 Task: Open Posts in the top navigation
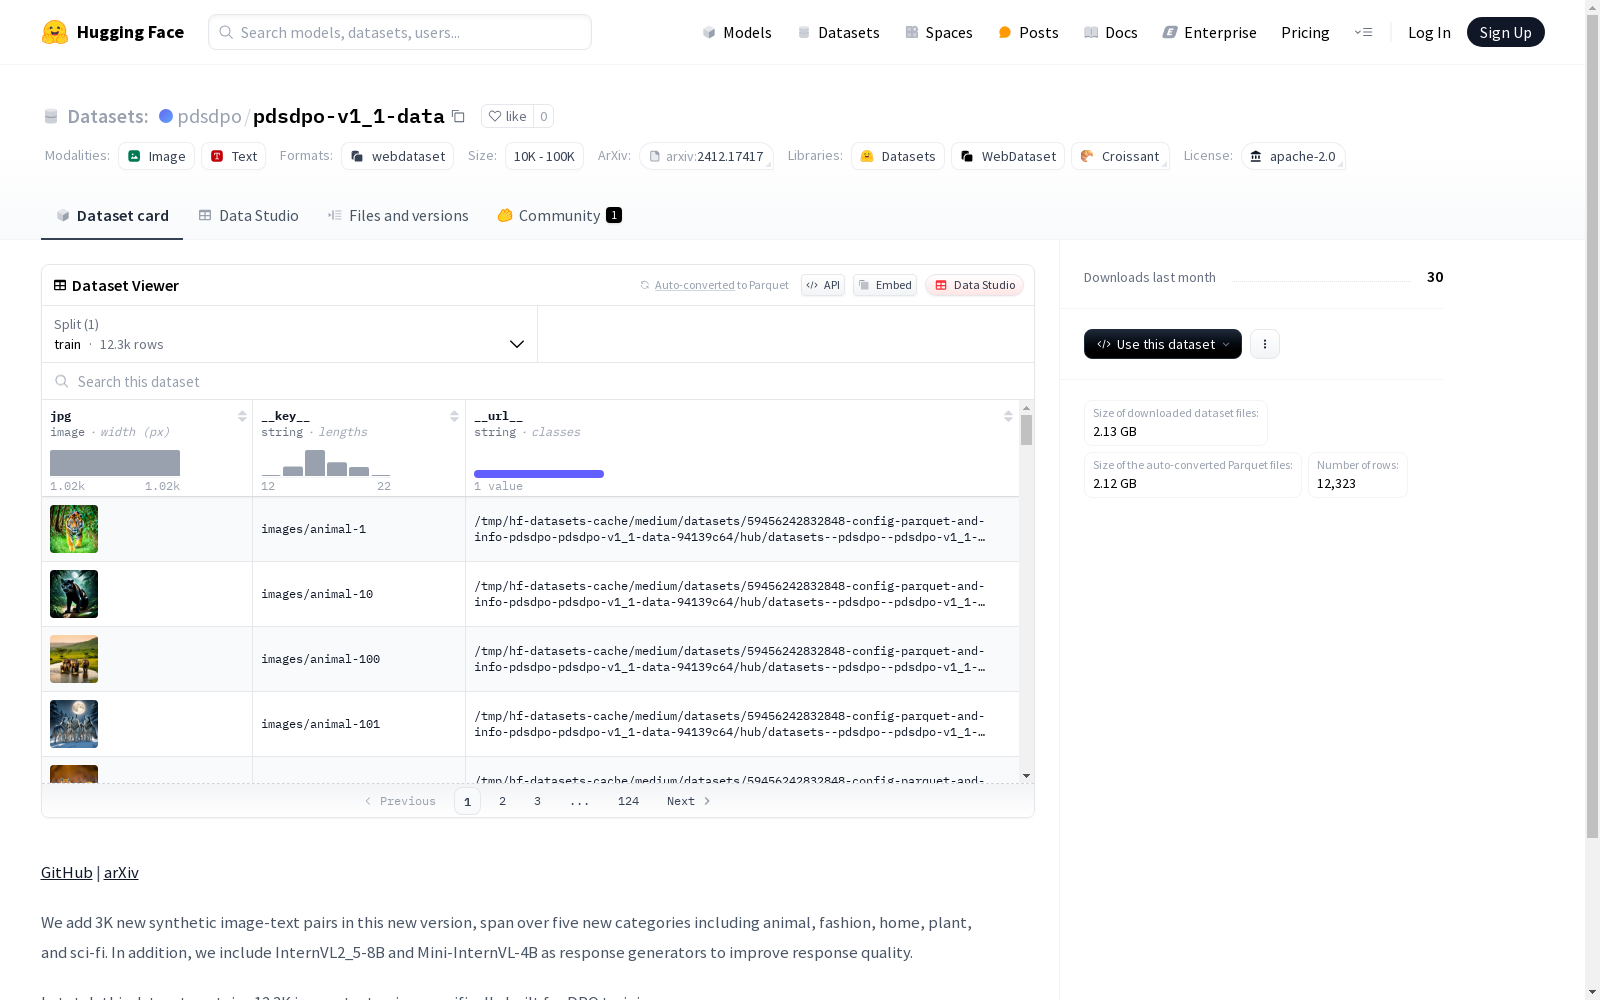coord(1028,32)
